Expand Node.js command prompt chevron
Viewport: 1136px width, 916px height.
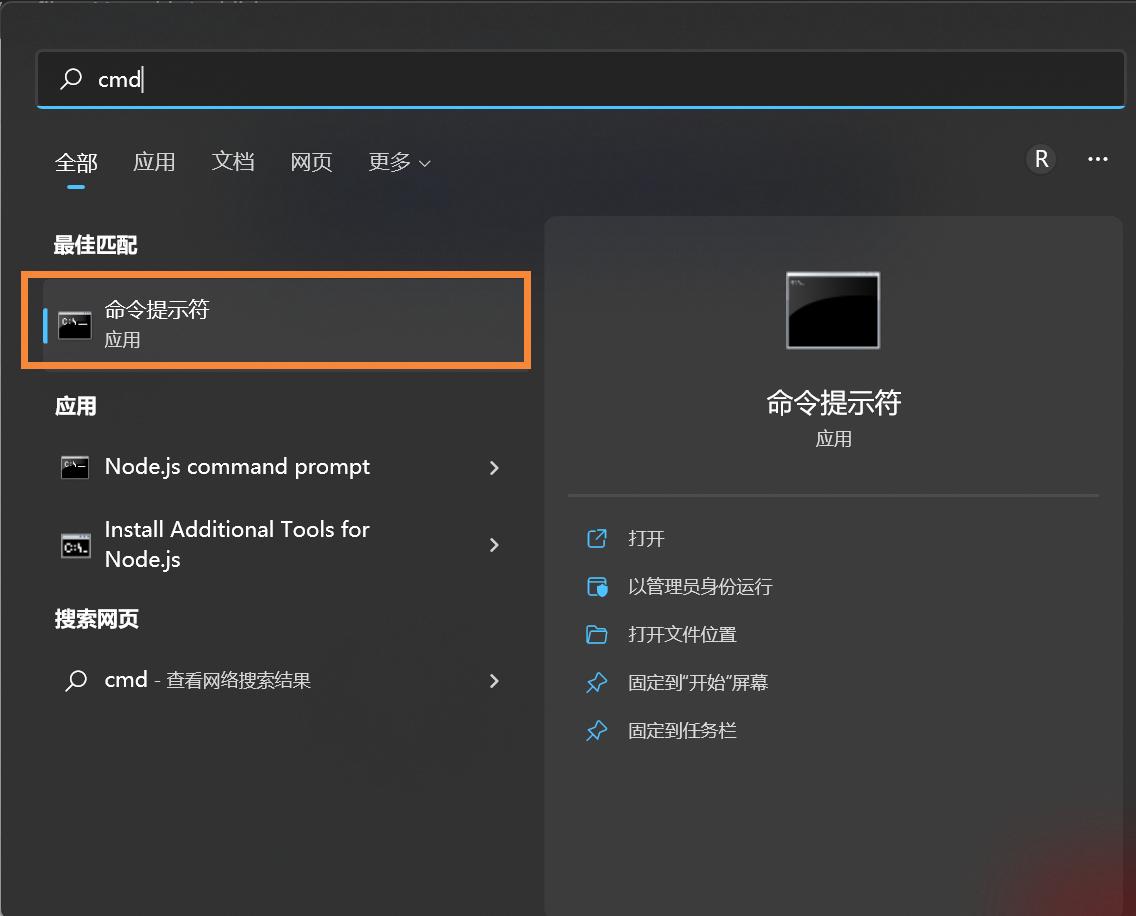[494, 466]
